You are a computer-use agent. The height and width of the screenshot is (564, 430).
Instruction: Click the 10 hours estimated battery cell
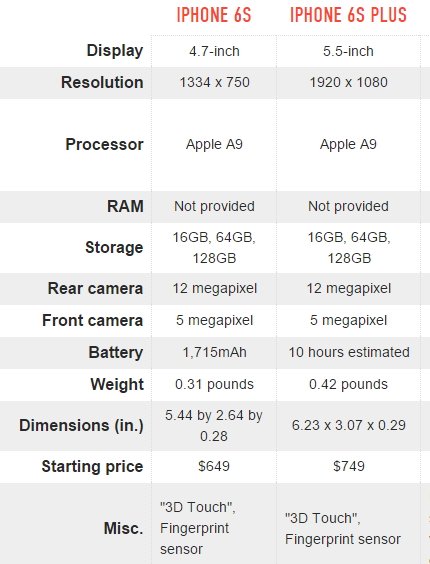(x=349, y=352)
